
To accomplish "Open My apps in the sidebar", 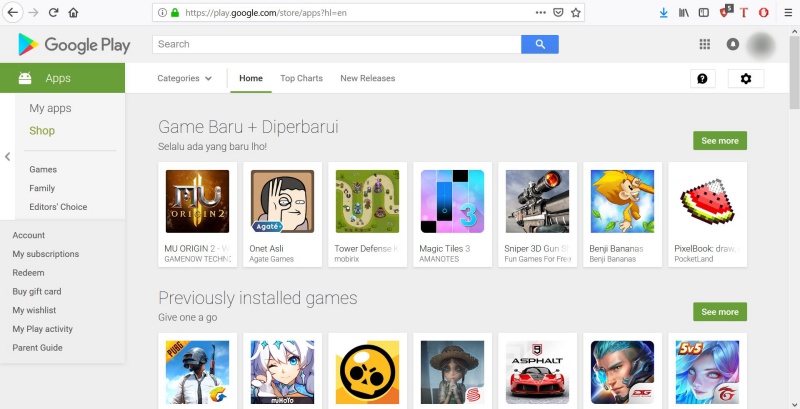I will click(50, 108).
